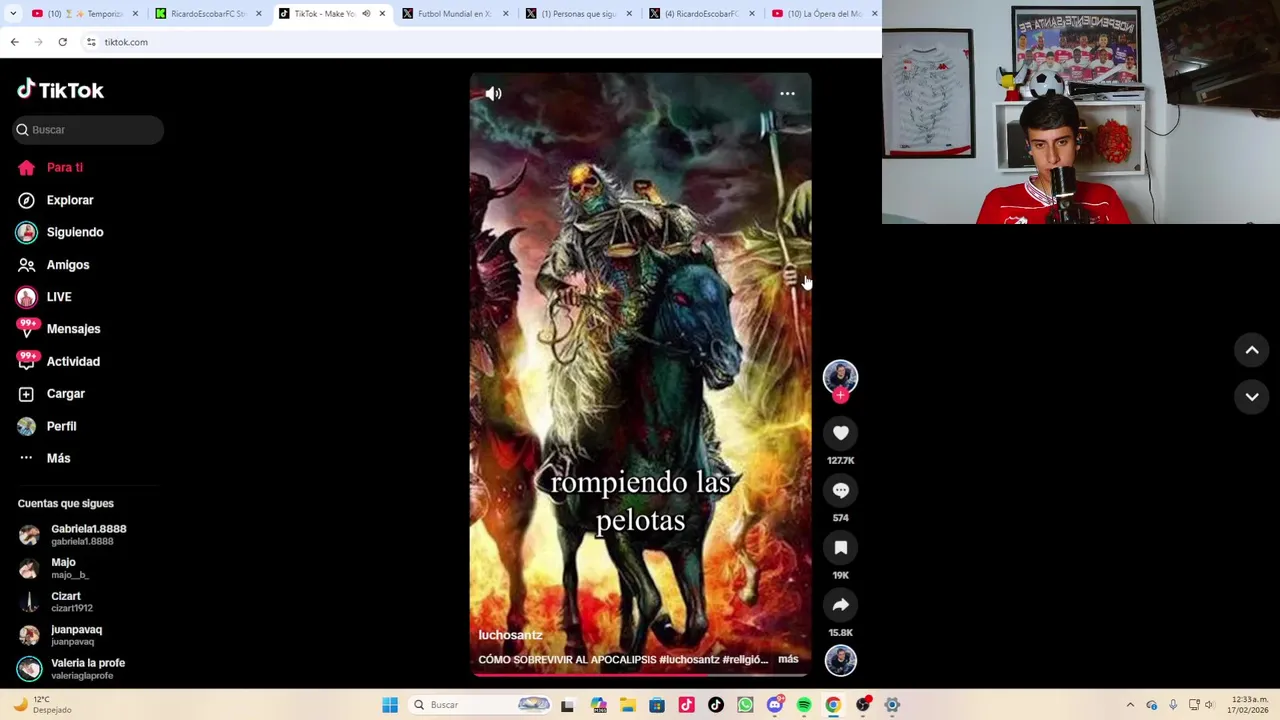This screenshot has height=720, width=1280.
Task: Open Google Chrome from the taskbar
Action: coord(833,705)
